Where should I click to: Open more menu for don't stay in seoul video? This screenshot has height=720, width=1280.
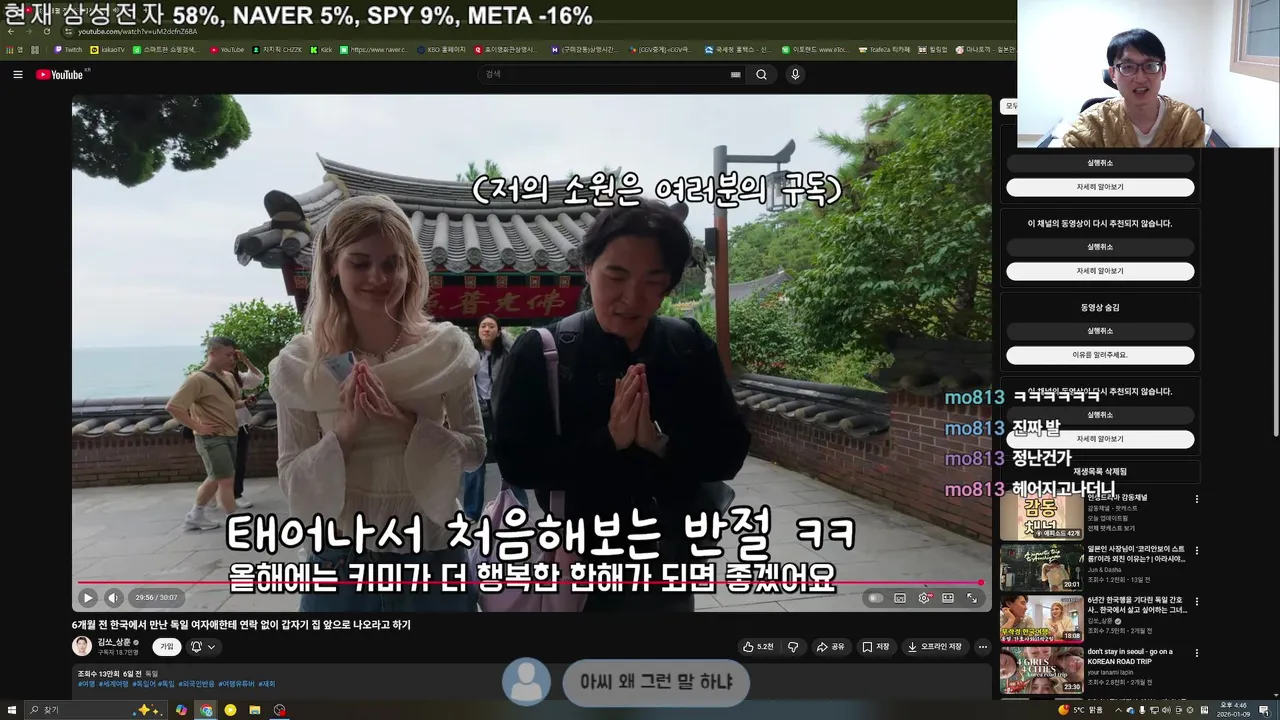(1196, 653)
